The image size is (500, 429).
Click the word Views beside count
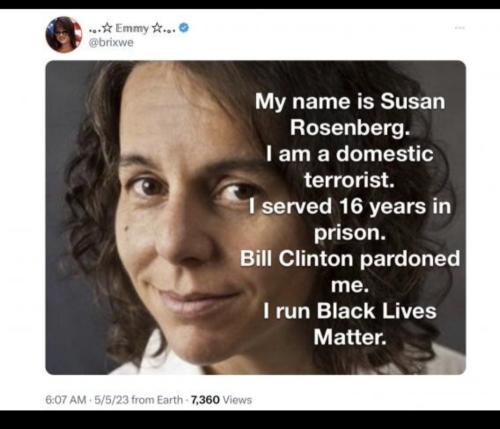pos(237,399)
